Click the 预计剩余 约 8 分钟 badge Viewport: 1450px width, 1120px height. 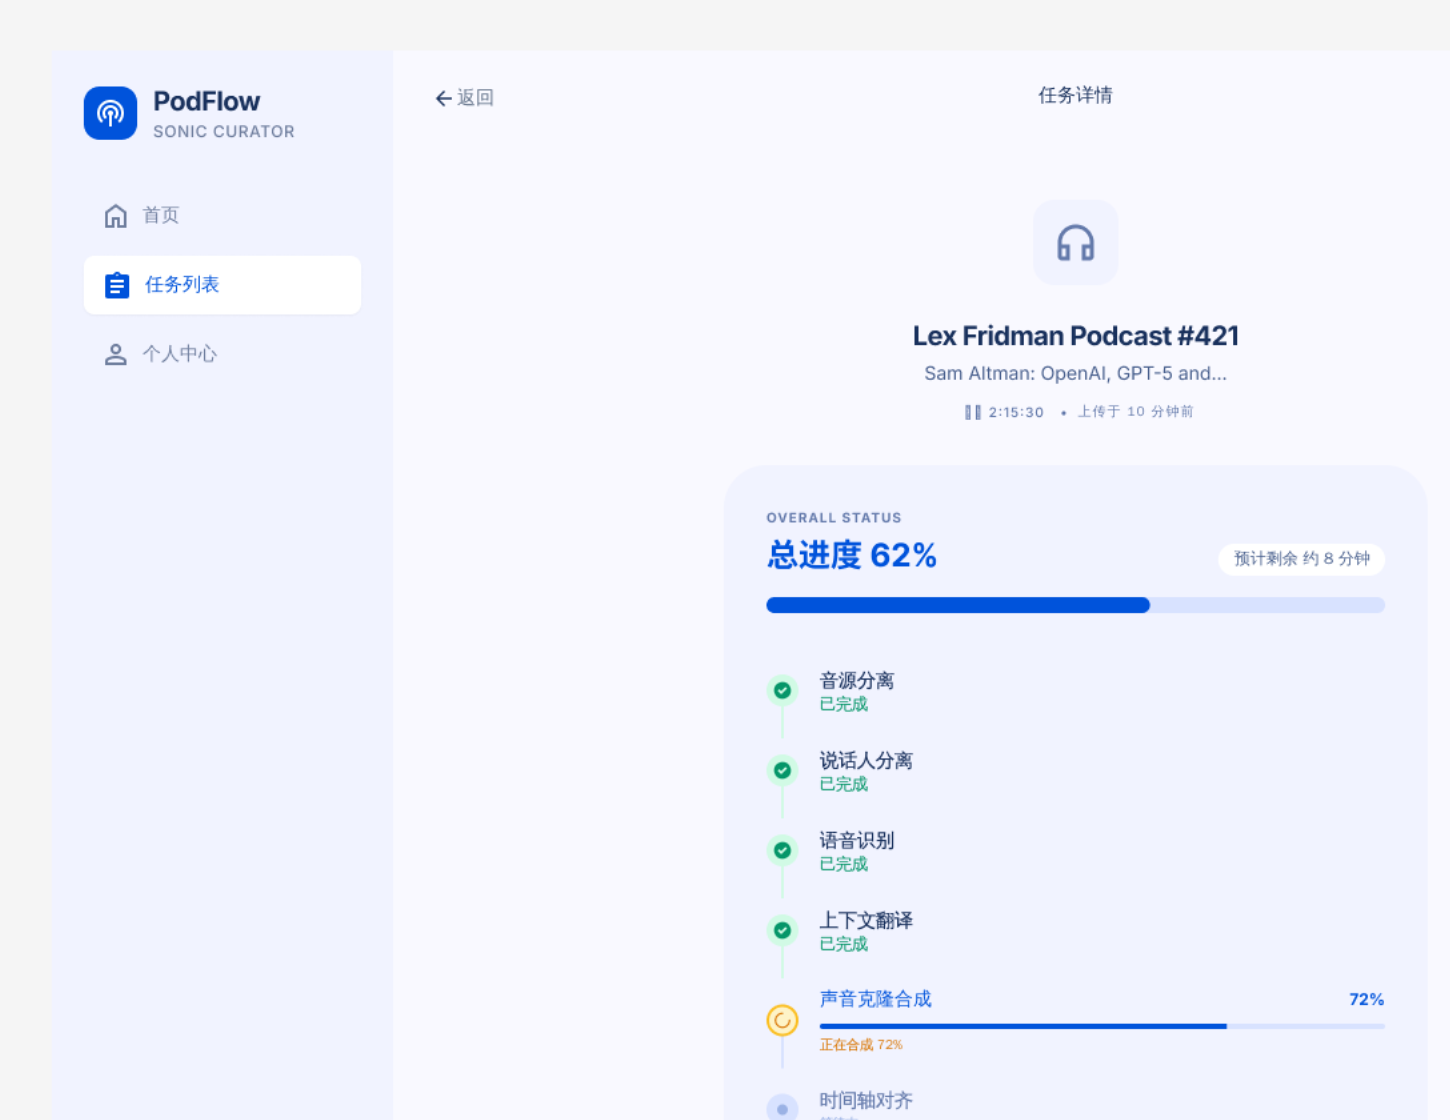tap(1301, 559)
